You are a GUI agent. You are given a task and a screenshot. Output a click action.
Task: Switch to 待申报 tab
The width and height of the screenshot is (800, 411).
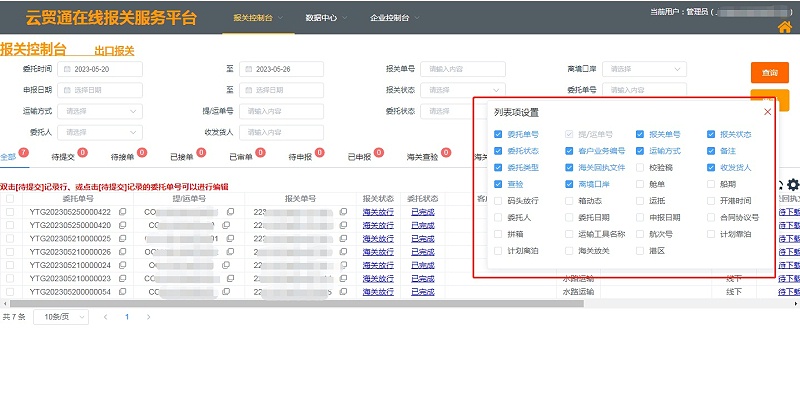[x=300, y=157]
